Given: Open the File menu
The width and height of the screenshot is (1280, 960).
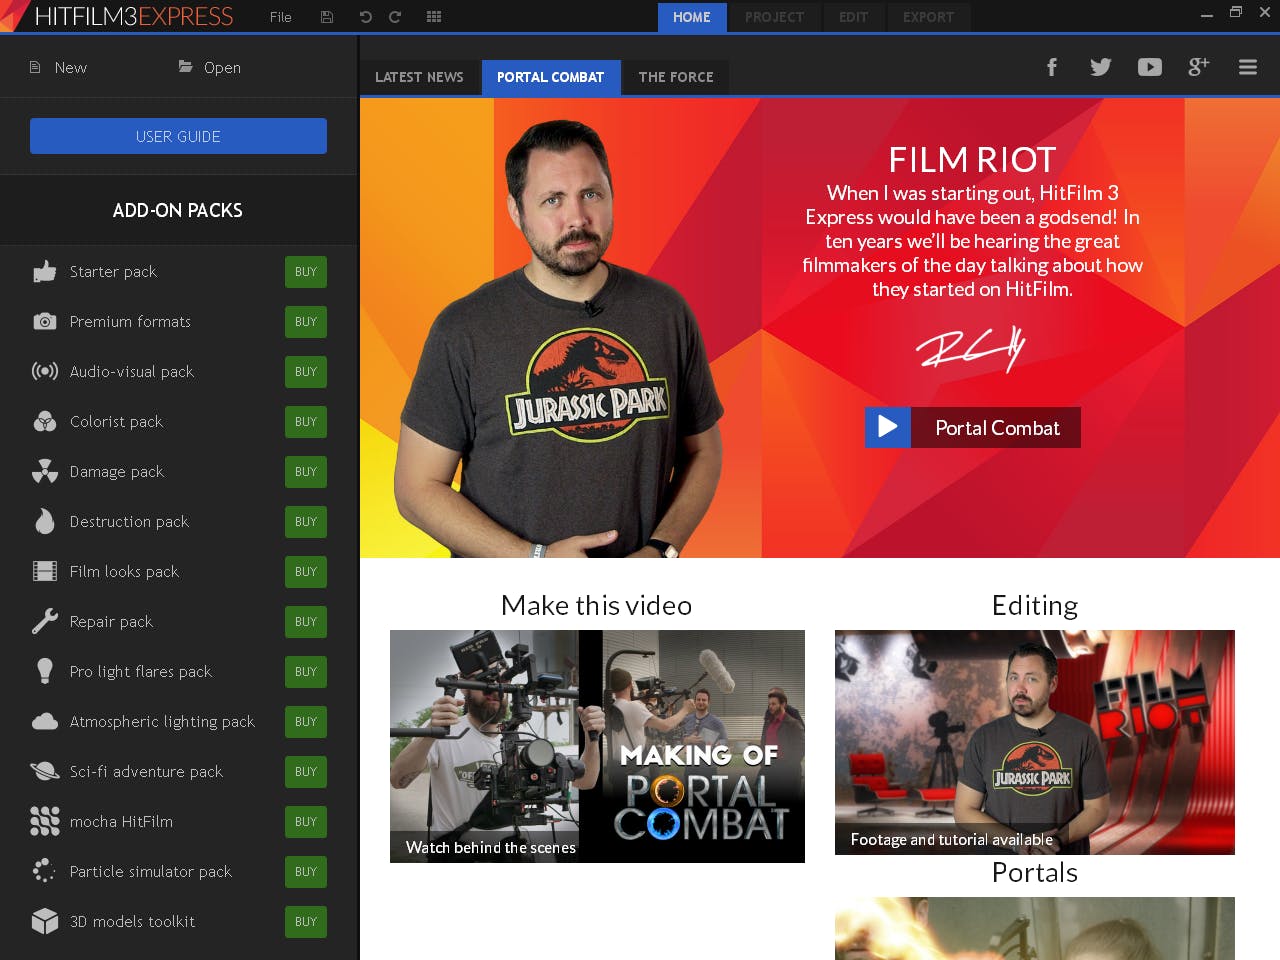Looking at the screenshot, I should click(x=281, y=17).
